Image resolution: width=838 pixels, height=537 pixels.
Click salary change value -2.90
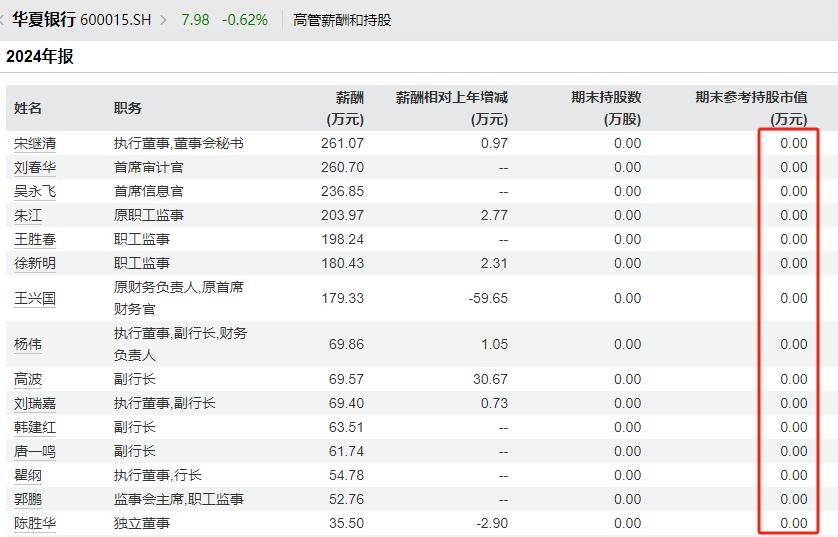tap(492, 523)
